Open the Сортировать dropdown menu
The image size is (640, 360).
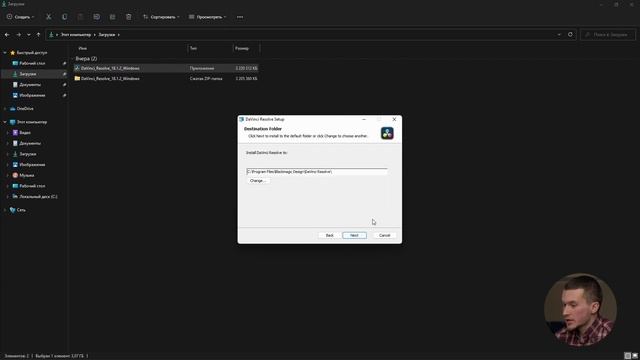(161, 17)
